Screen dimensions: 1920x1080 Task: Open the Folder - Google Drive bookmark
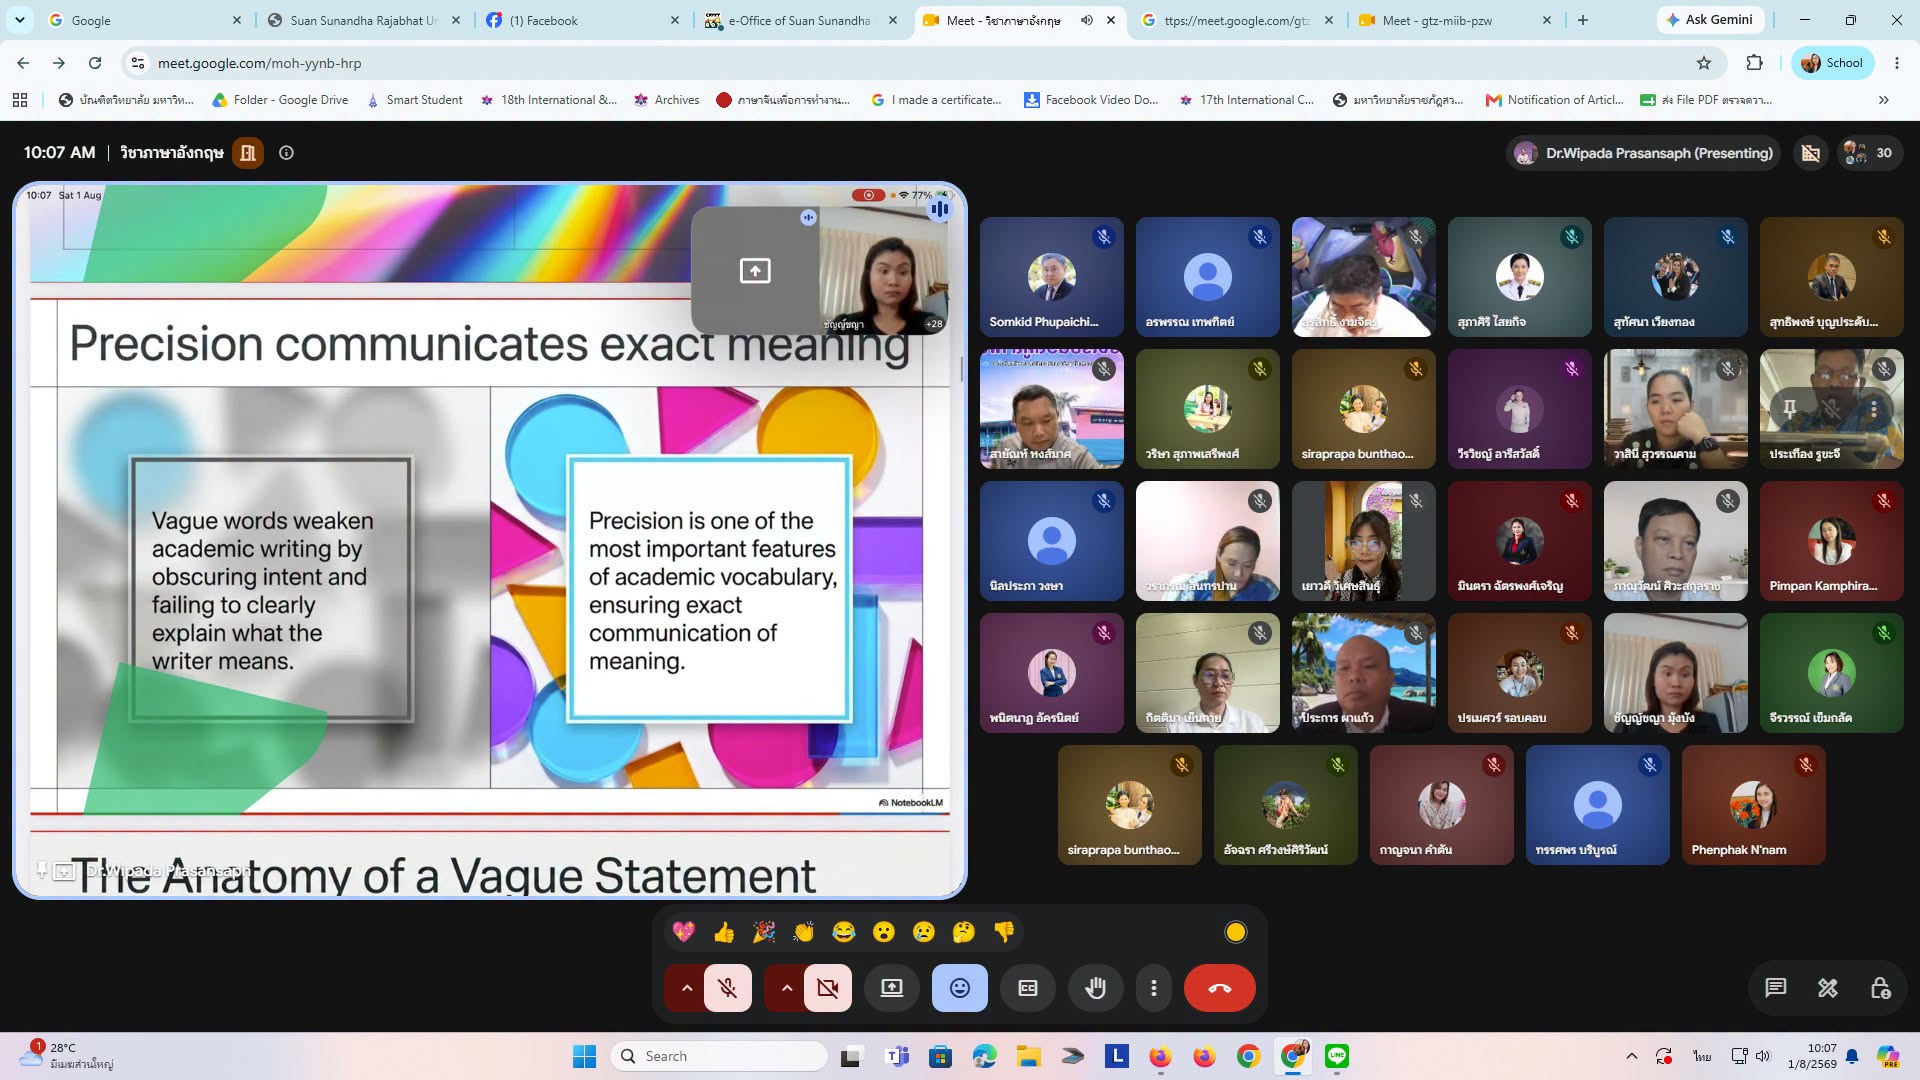tap(281, 100)
